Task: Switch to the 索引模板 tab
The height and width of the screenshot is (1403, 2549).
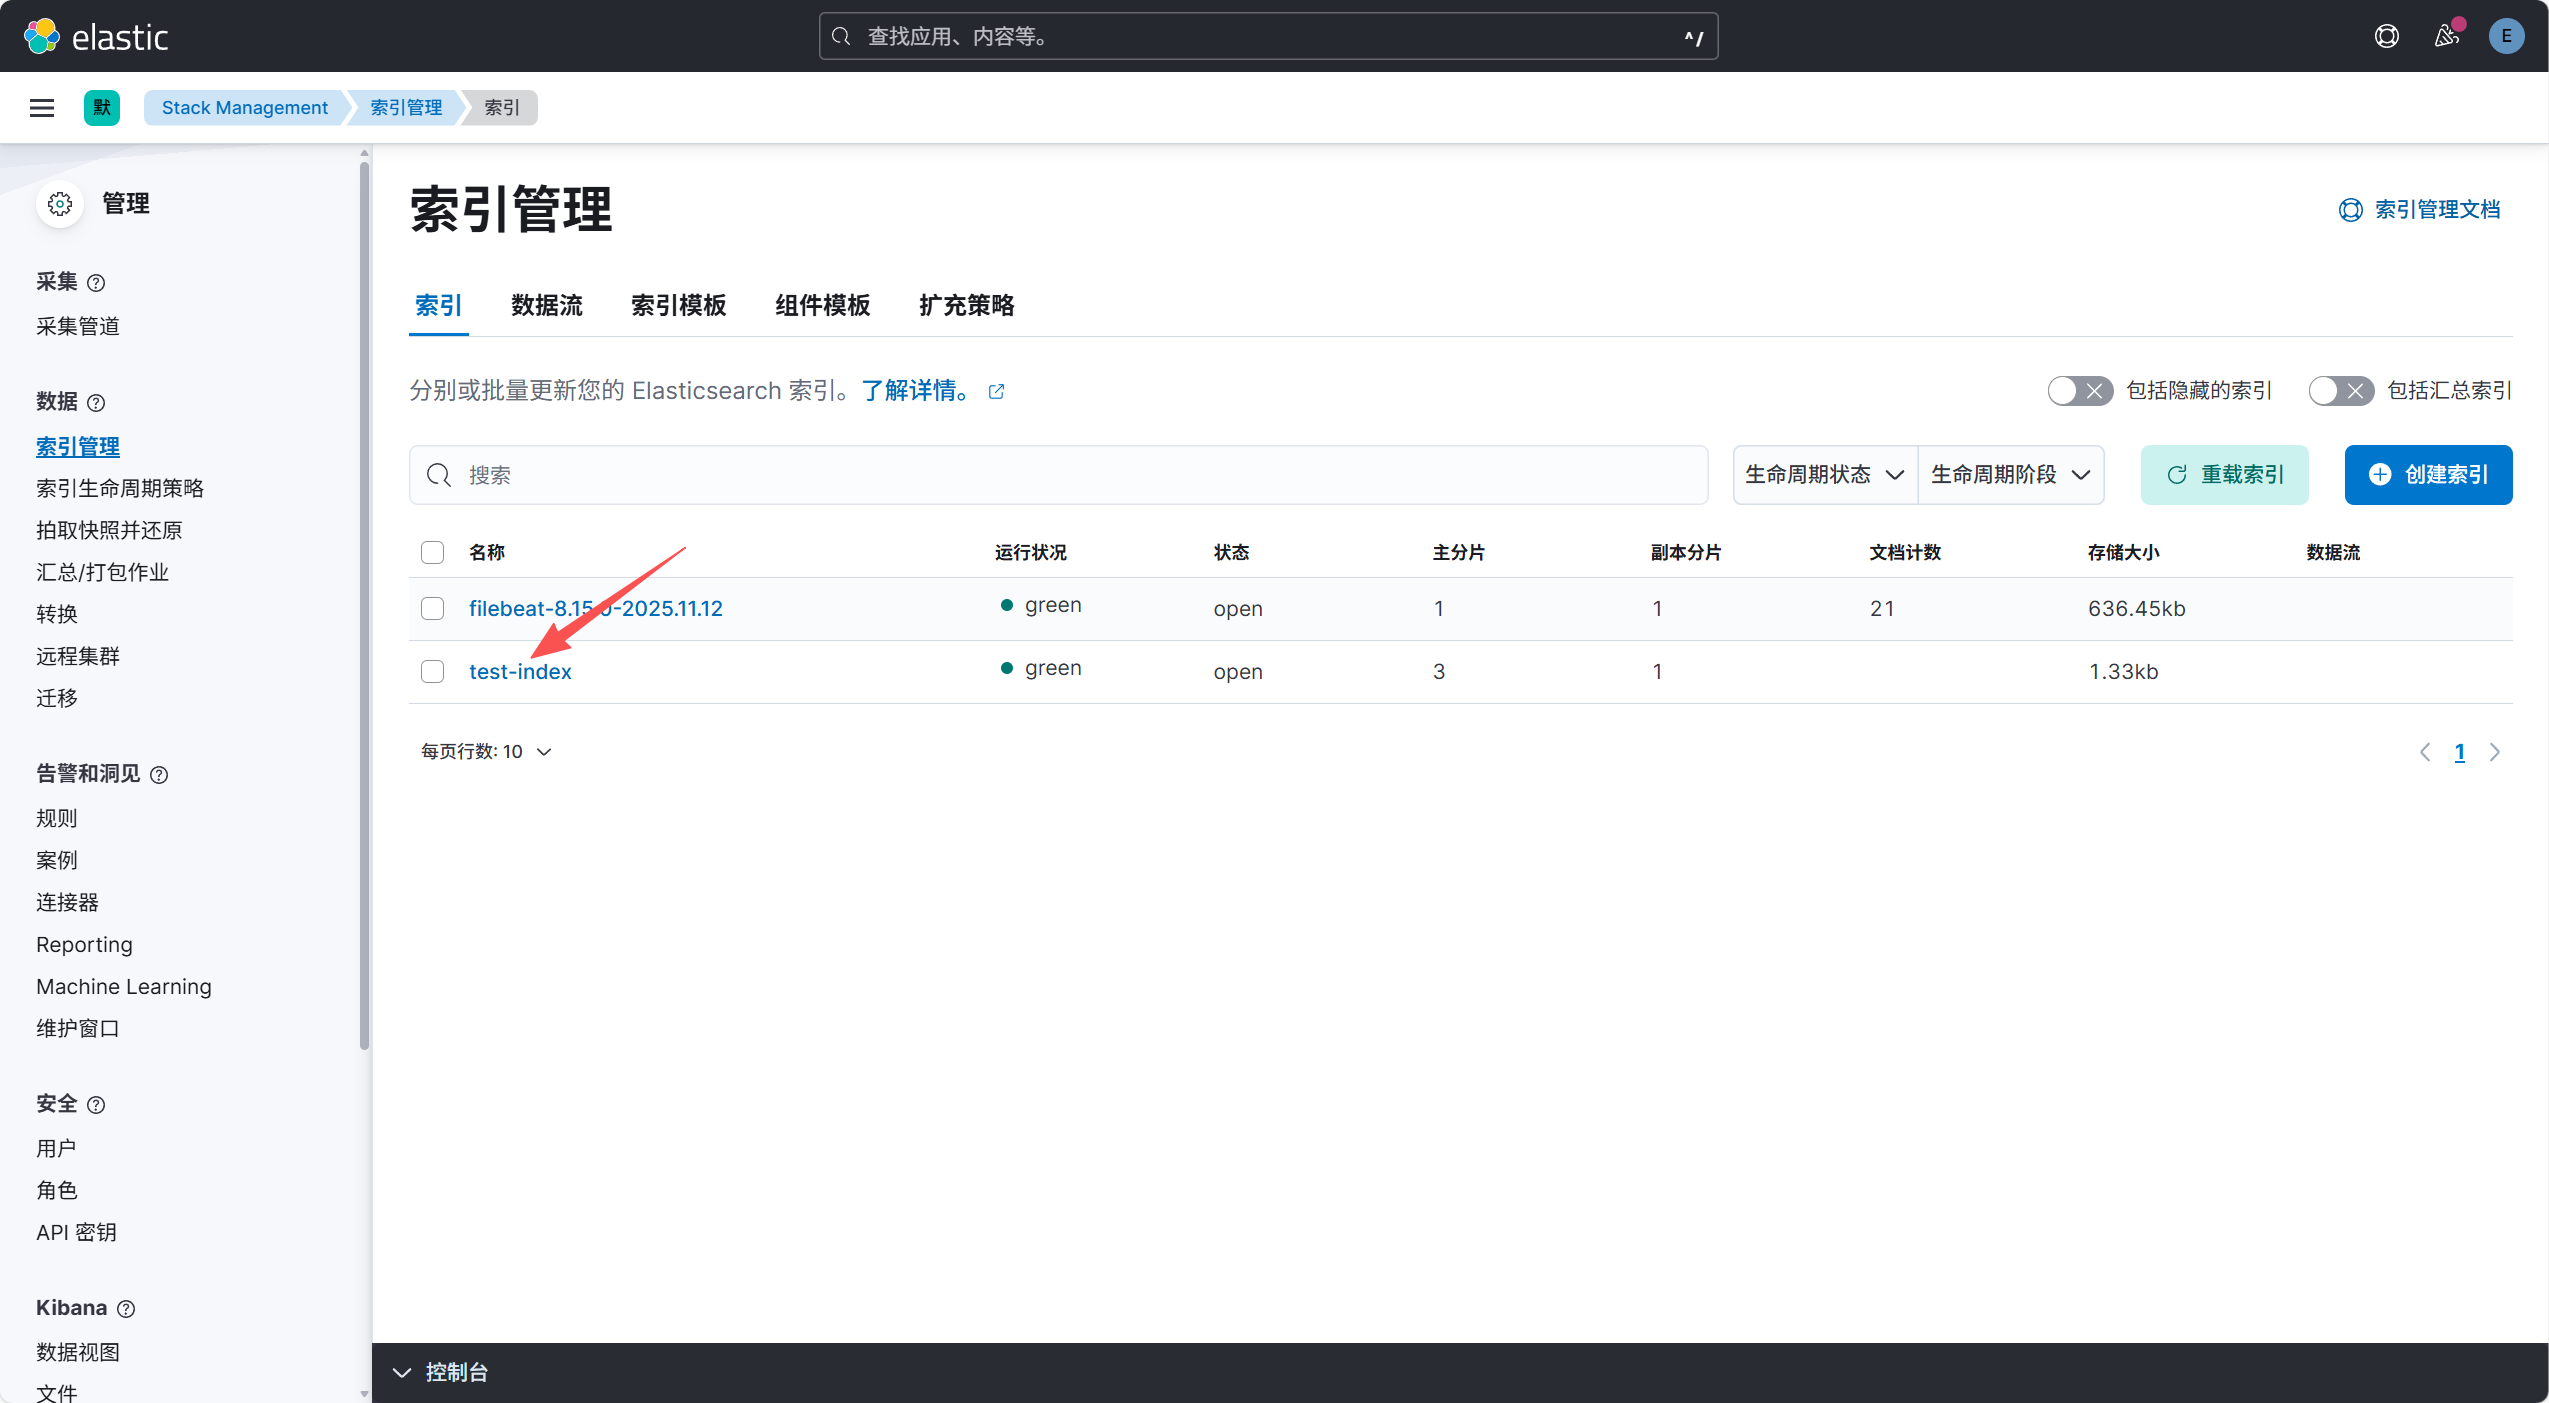Action: (x=678, y=305)
